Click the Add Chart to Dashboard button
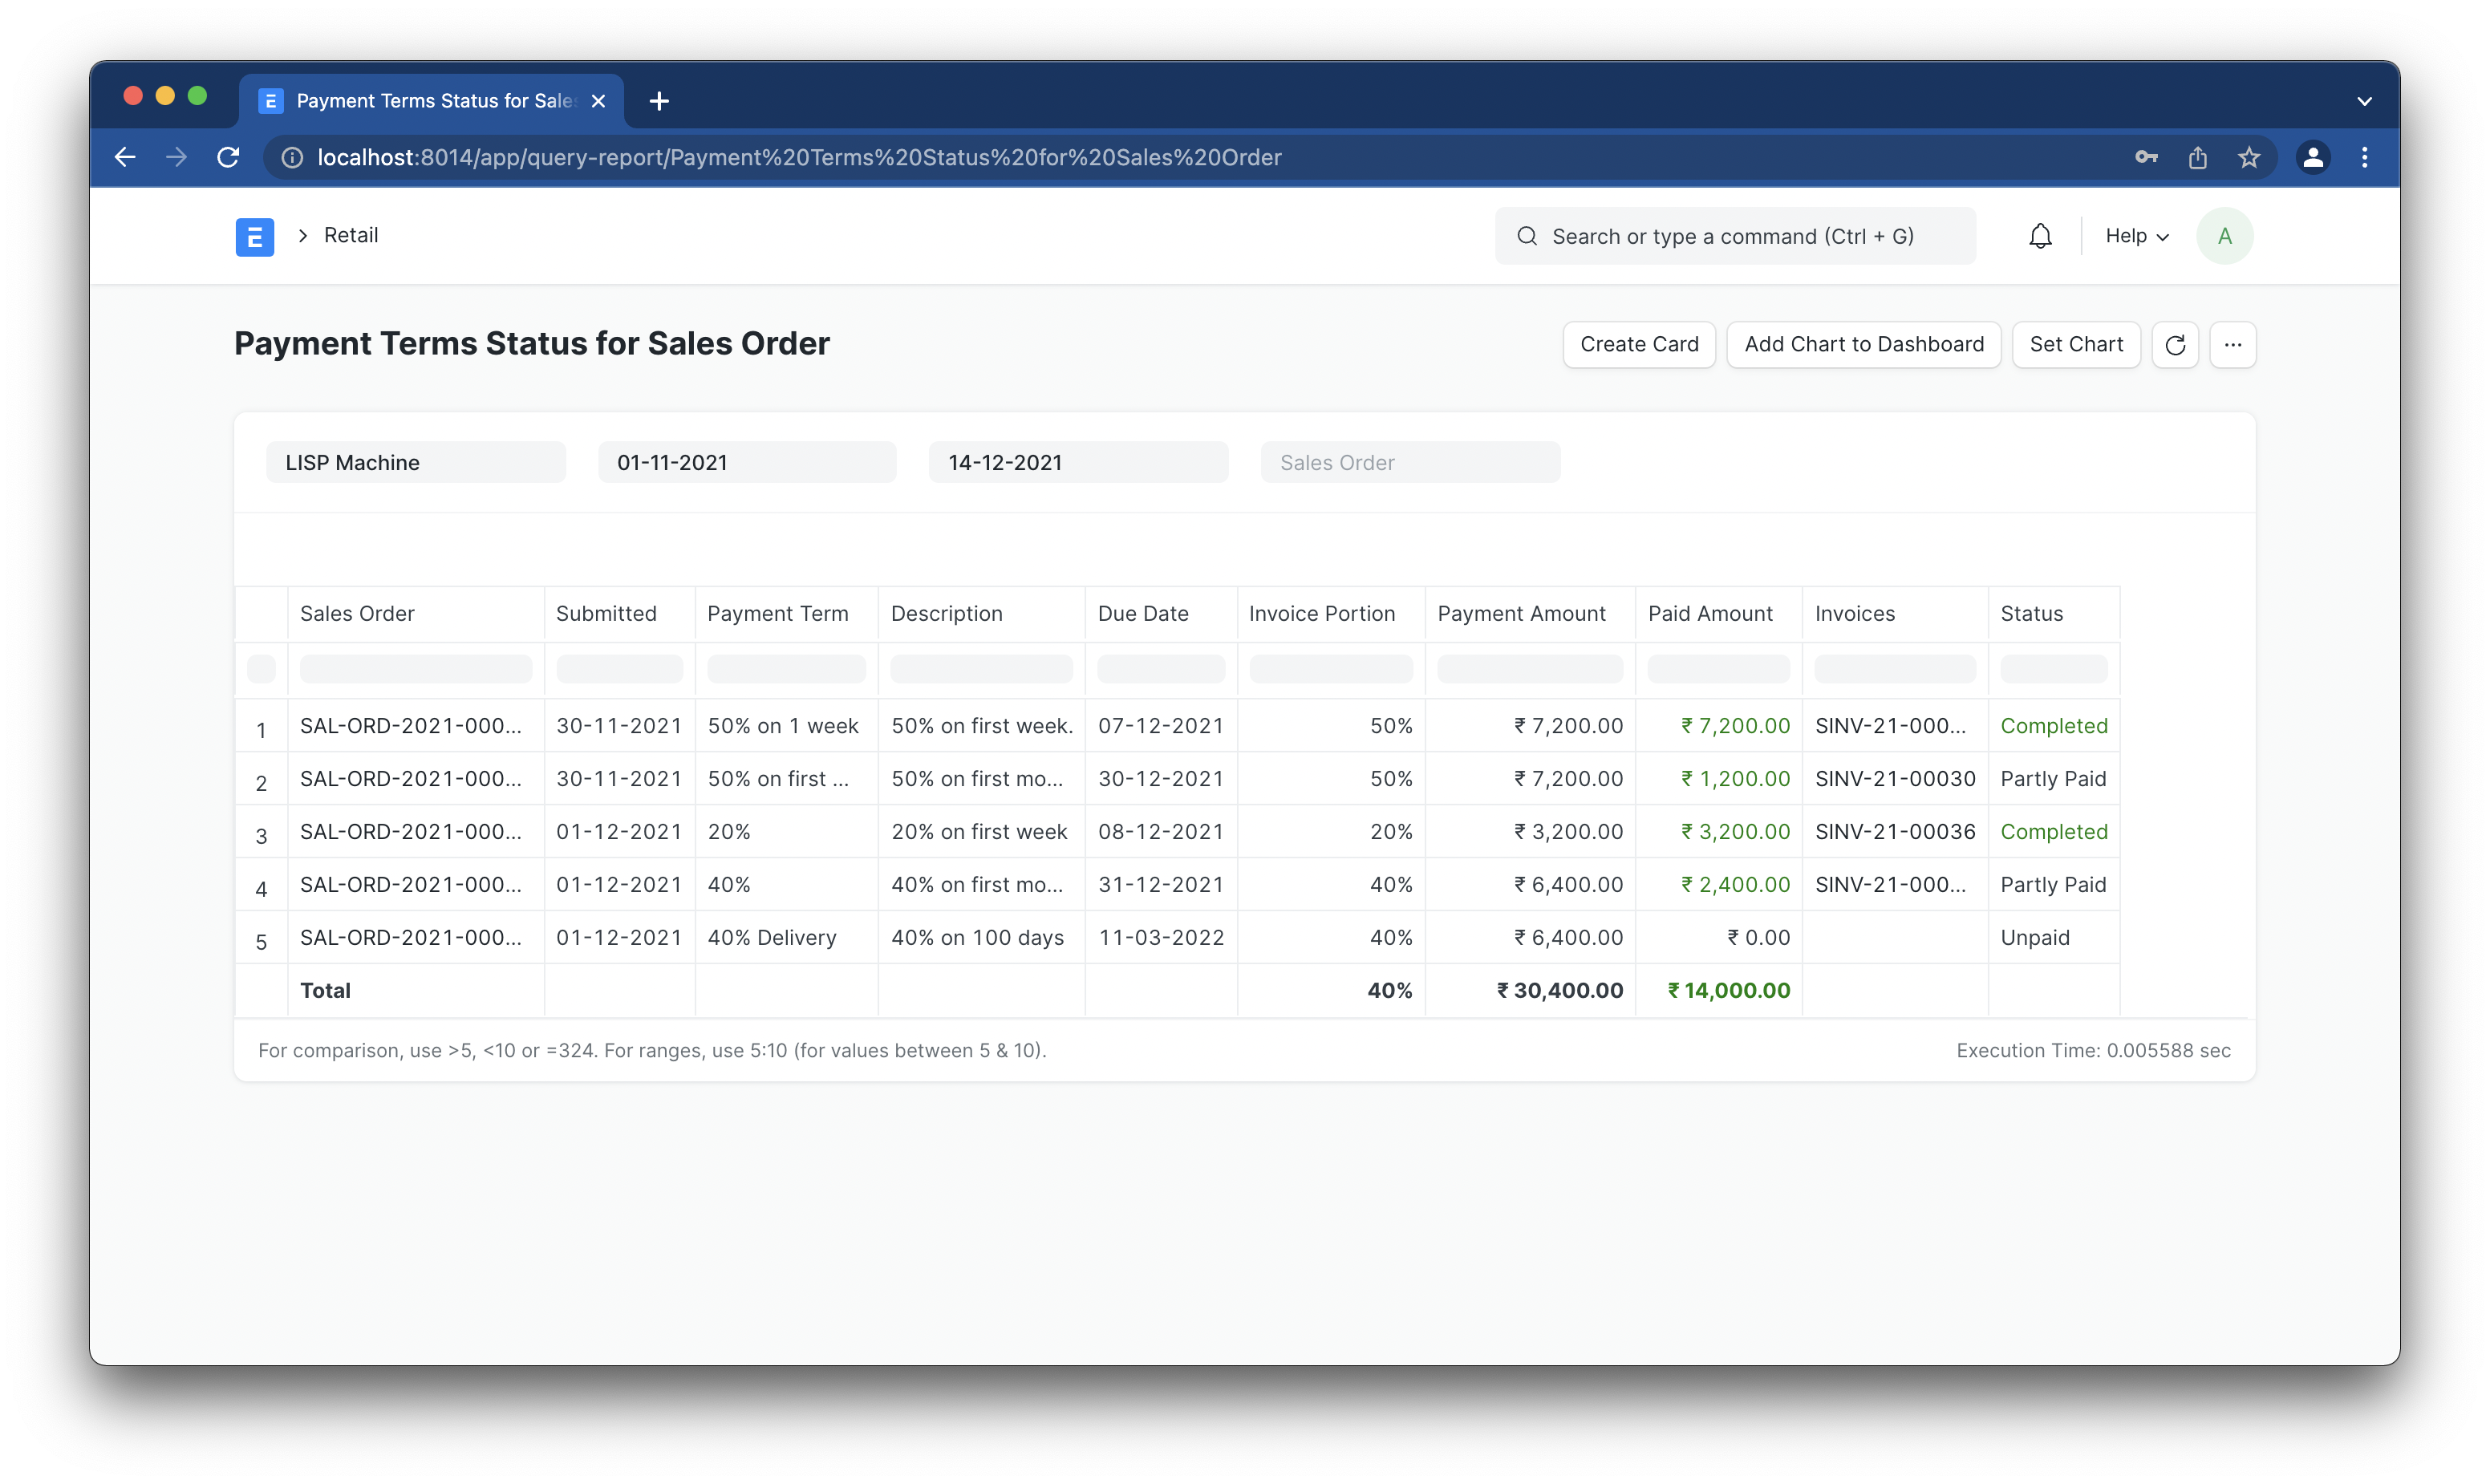The image size is (2490, 1484). tap(1862, 344)
